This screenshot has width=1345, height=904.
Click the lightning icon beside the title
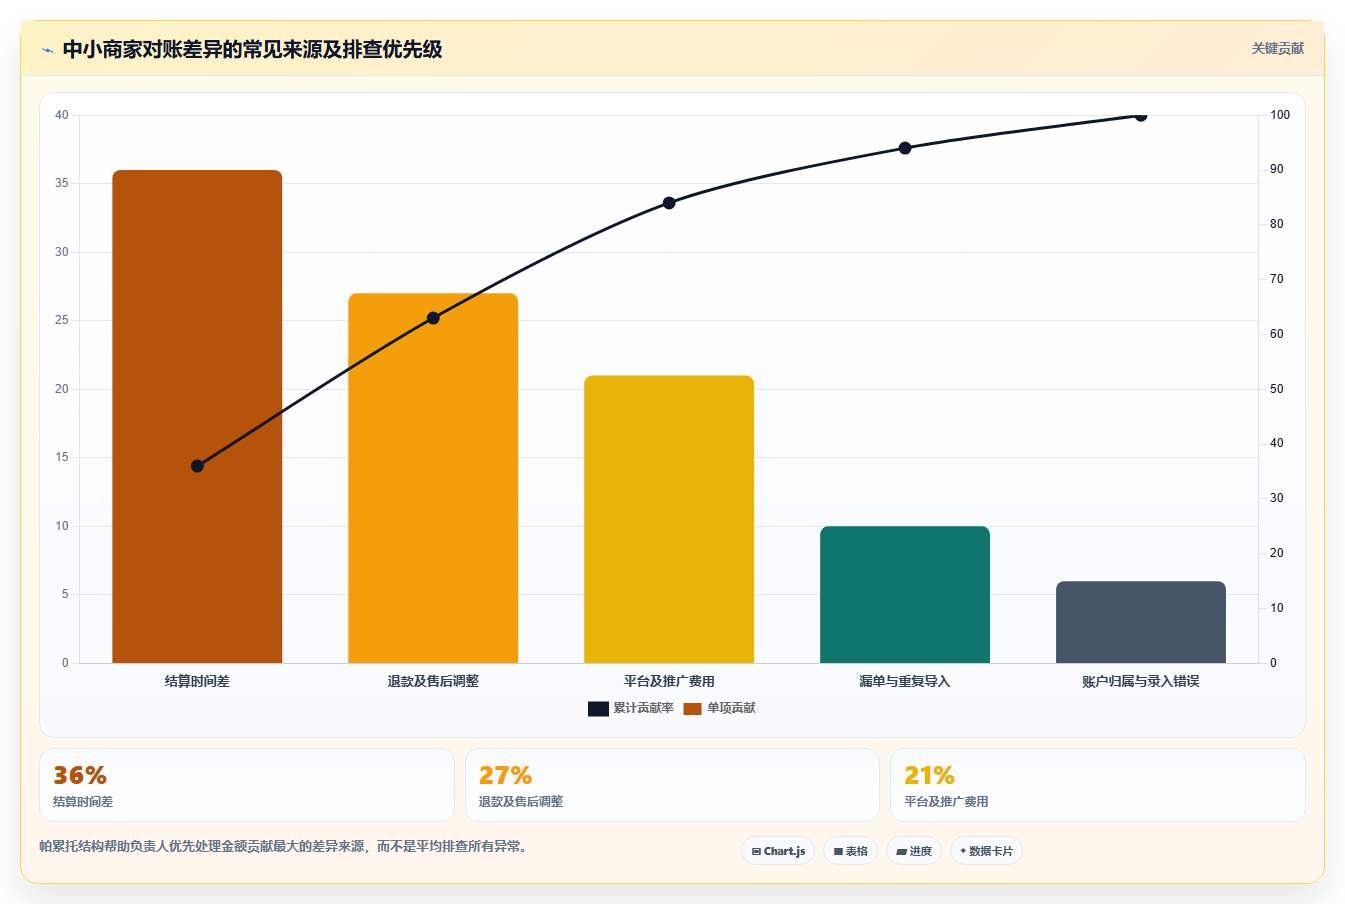click(47, 50)
